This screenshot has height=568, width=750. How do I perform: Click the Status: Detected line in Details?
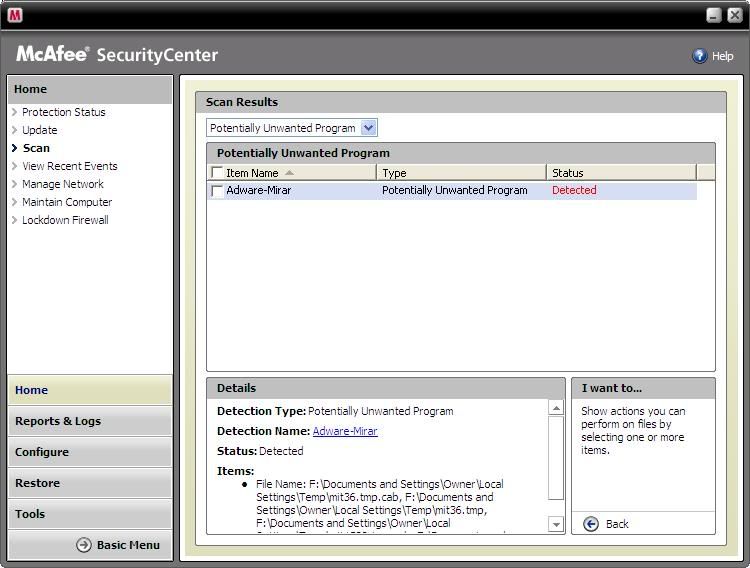coord(260,451)
